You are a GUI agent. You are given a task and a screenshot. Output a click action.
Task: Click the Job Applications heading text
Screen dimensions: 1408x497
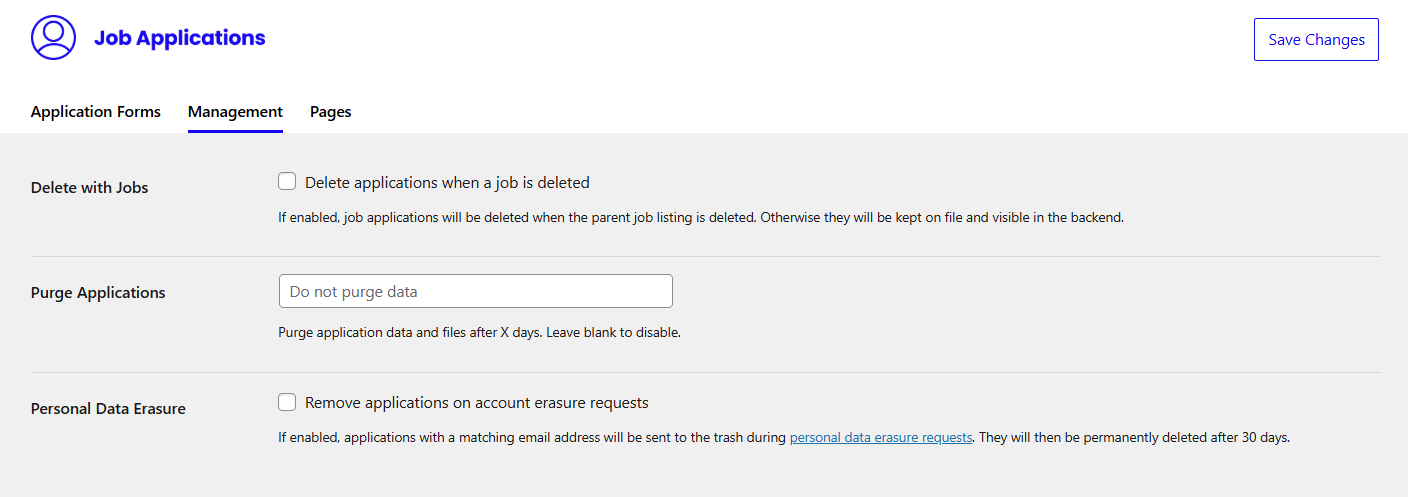(180, 38)
